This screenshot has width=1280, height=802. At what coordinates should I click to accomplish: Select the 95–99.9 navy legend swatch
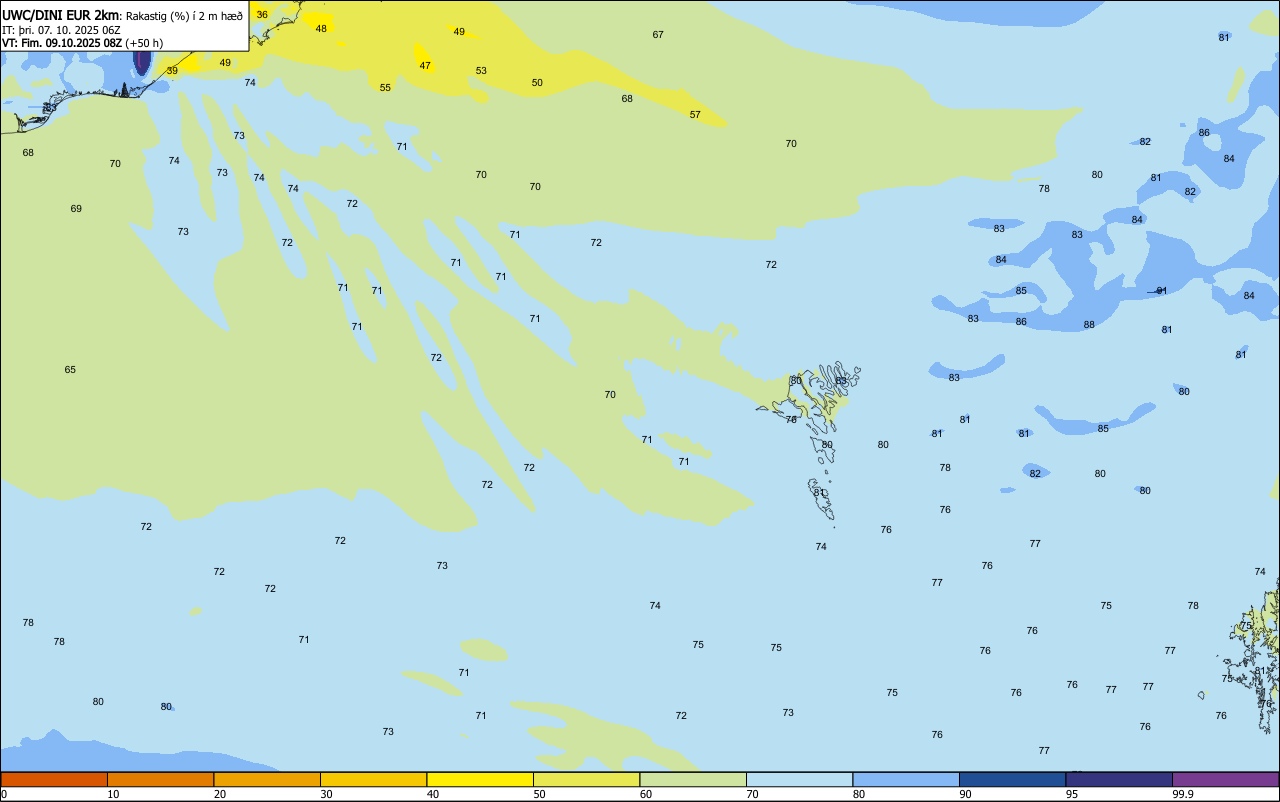point(1119,779)
